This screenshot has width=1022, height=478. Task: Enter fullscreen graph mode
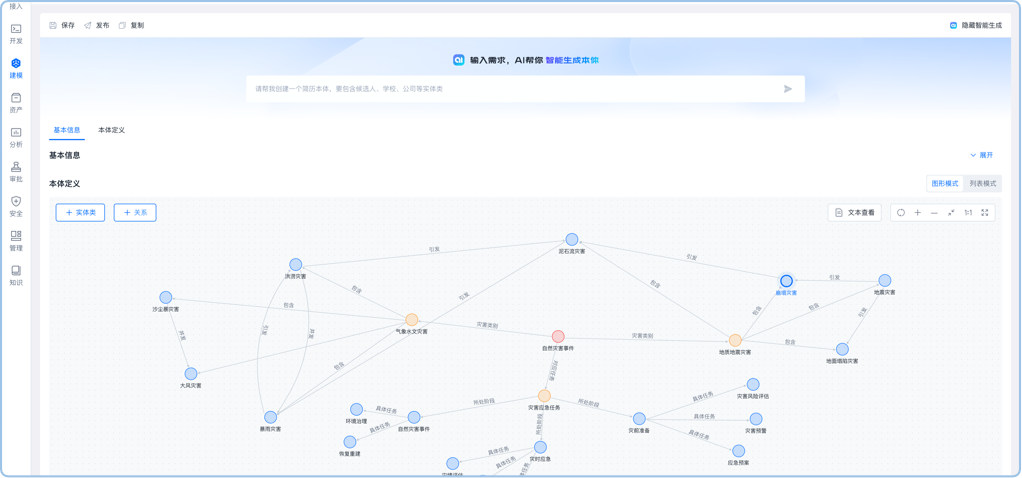pyautogui.click(x=985, y=213)
